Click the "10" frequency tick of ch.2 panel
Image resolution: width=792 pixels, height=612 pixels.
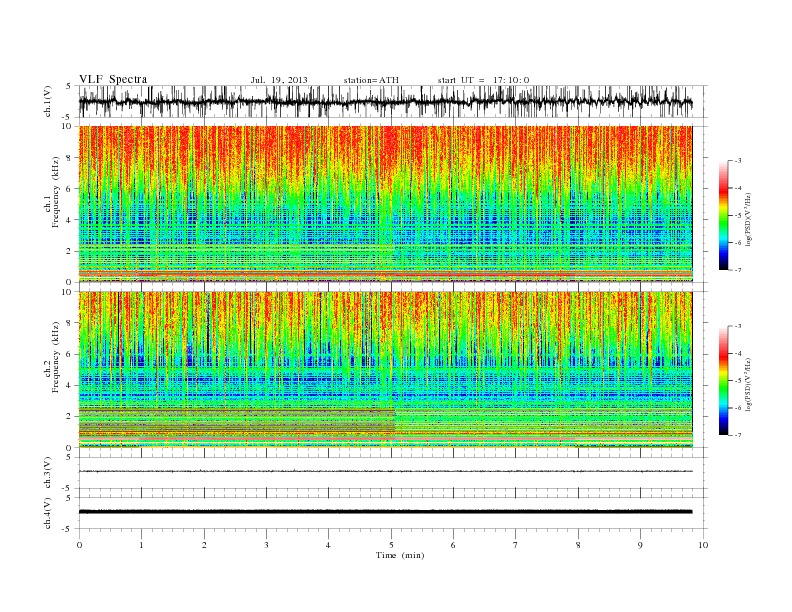69,292
